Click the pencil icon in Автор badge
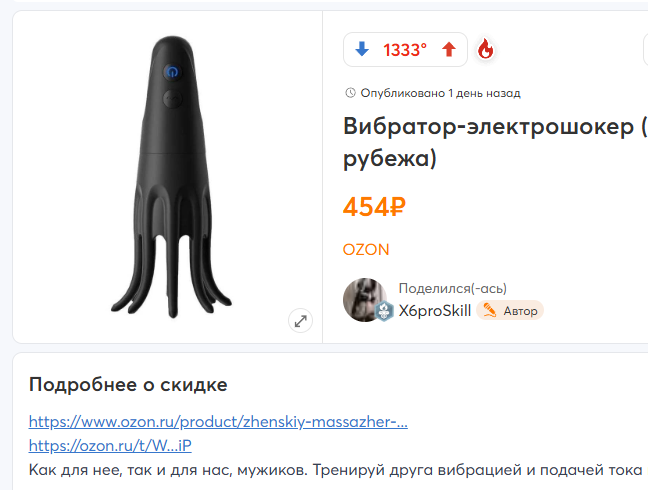Image resolution: width=648 pixels, height=490 pixels. coord(489,310)
